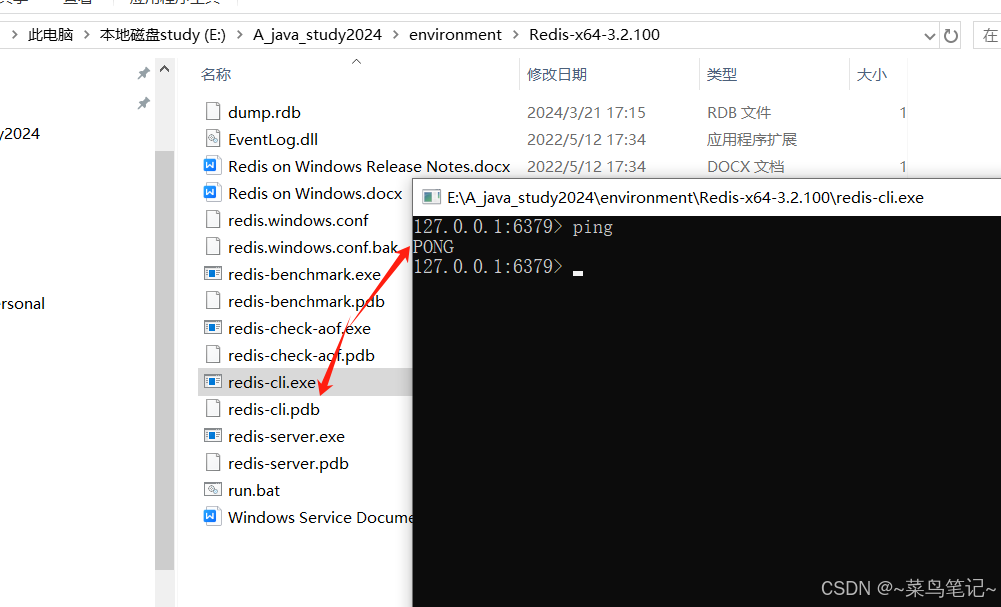Viewport: 1001px width, 607px height.
Task: Expand chevron before 此电脑 in breadcrumb
Action: coord(14,34)
